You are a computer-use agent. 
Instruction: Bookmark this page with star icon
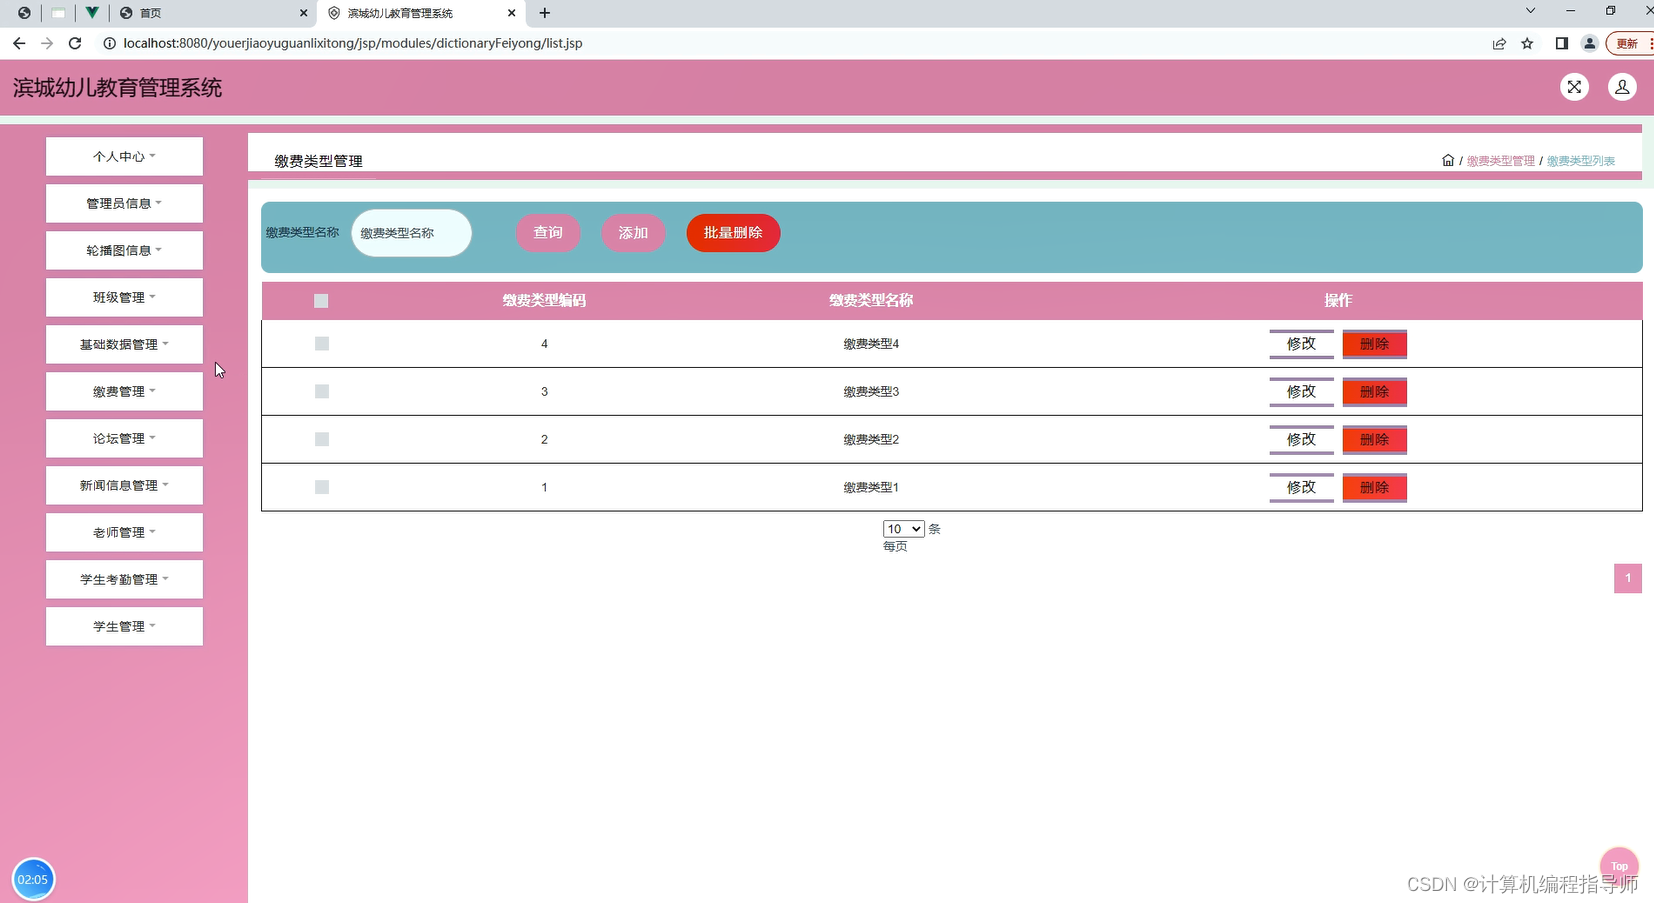pos(1527,43)
